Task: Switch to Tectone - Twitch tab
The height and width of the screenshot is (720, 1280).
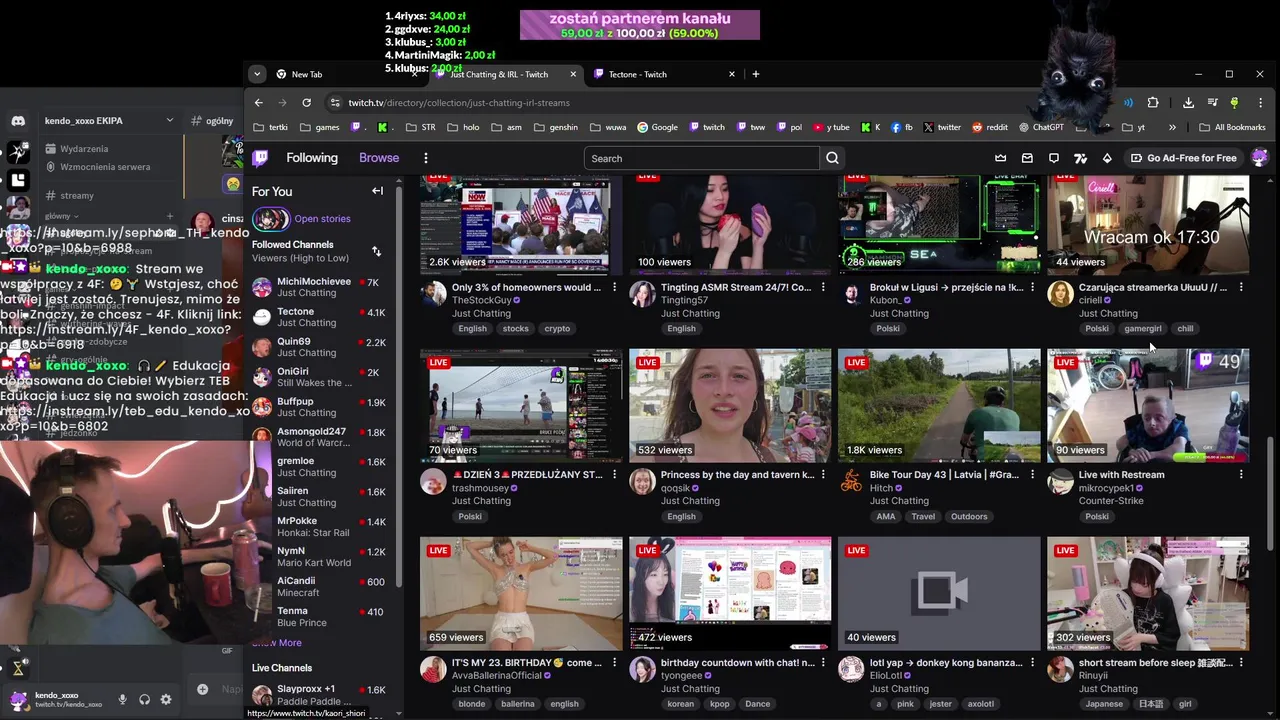Action: [x=663, y=74]
